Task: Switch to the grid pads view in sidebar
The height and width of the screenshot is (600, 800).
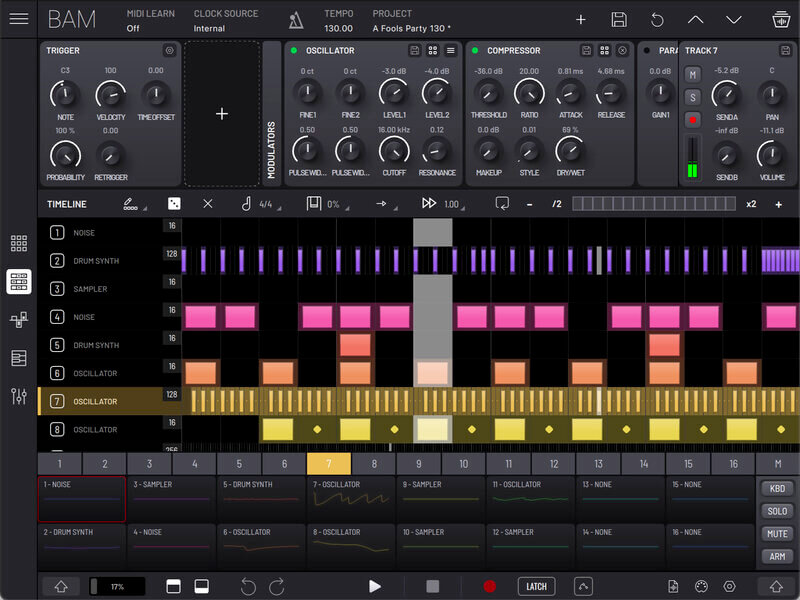Action: coord(18,241)
